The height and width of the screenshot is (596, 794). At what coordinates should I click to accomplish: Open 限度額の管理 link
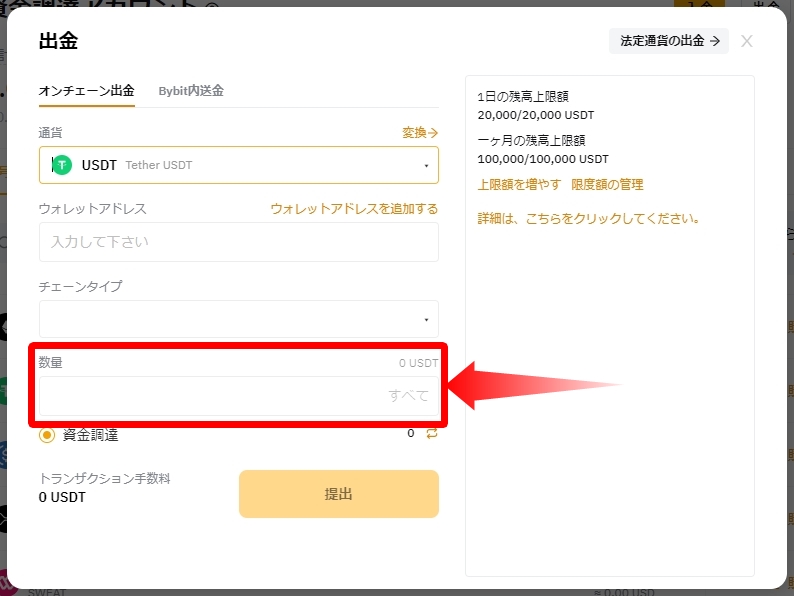(607, 184)
